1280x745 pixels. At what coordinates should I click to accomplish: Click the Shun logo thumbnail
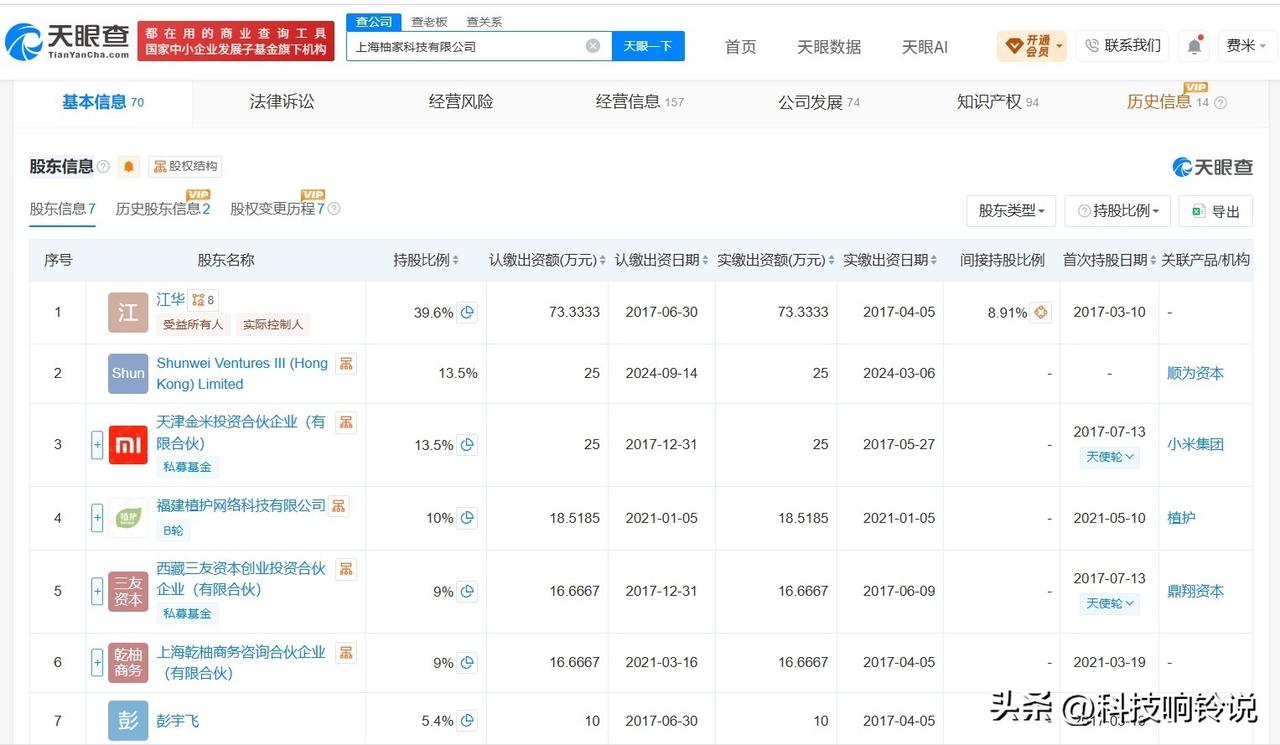[x=128, y=373]
